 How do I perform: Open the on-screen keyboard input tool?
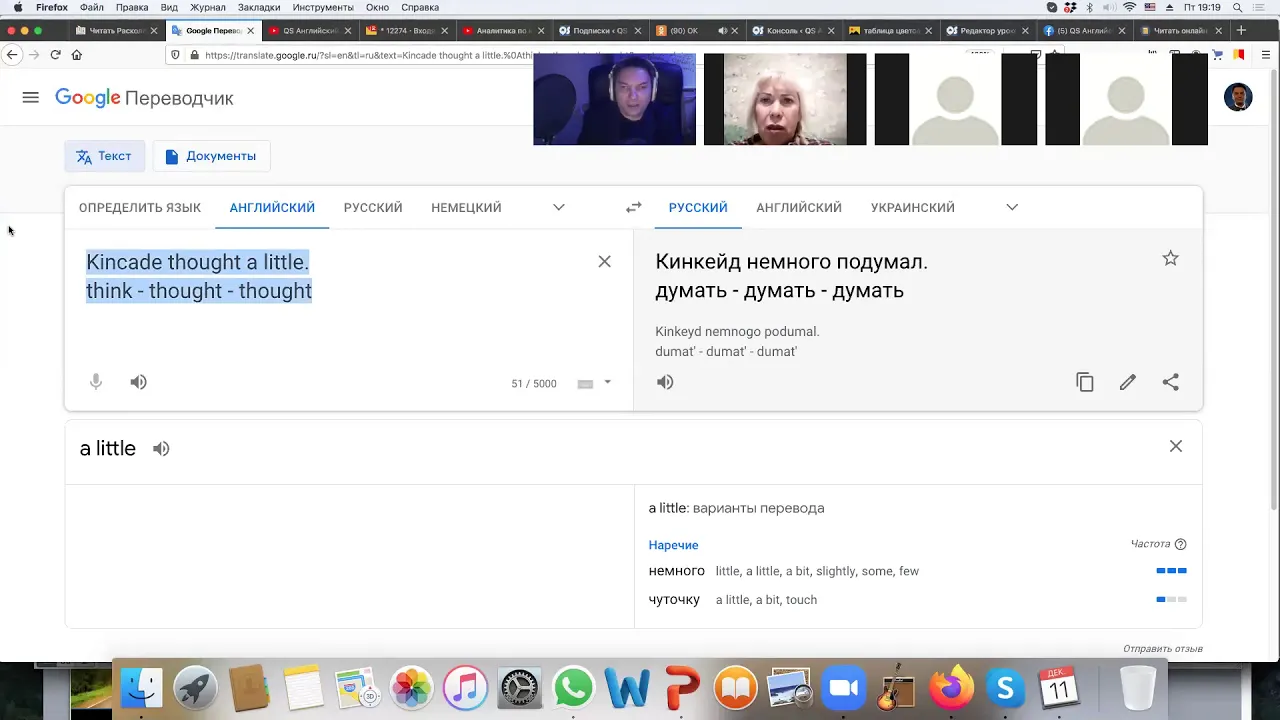tap(585, 383)
